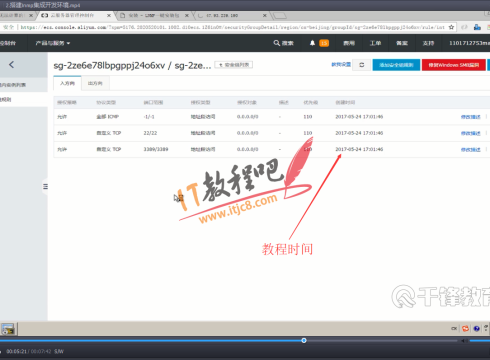Click the video progress slider handle

pyautogui.click(x=304, y=340)
